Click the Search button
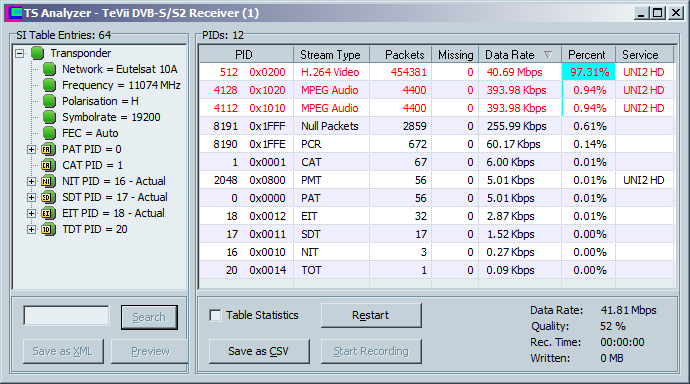 click(149, 317)
